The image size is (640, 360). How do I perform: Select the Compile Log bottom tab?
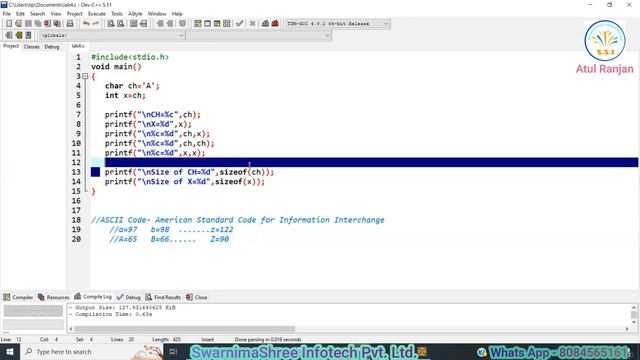(93, 297)
